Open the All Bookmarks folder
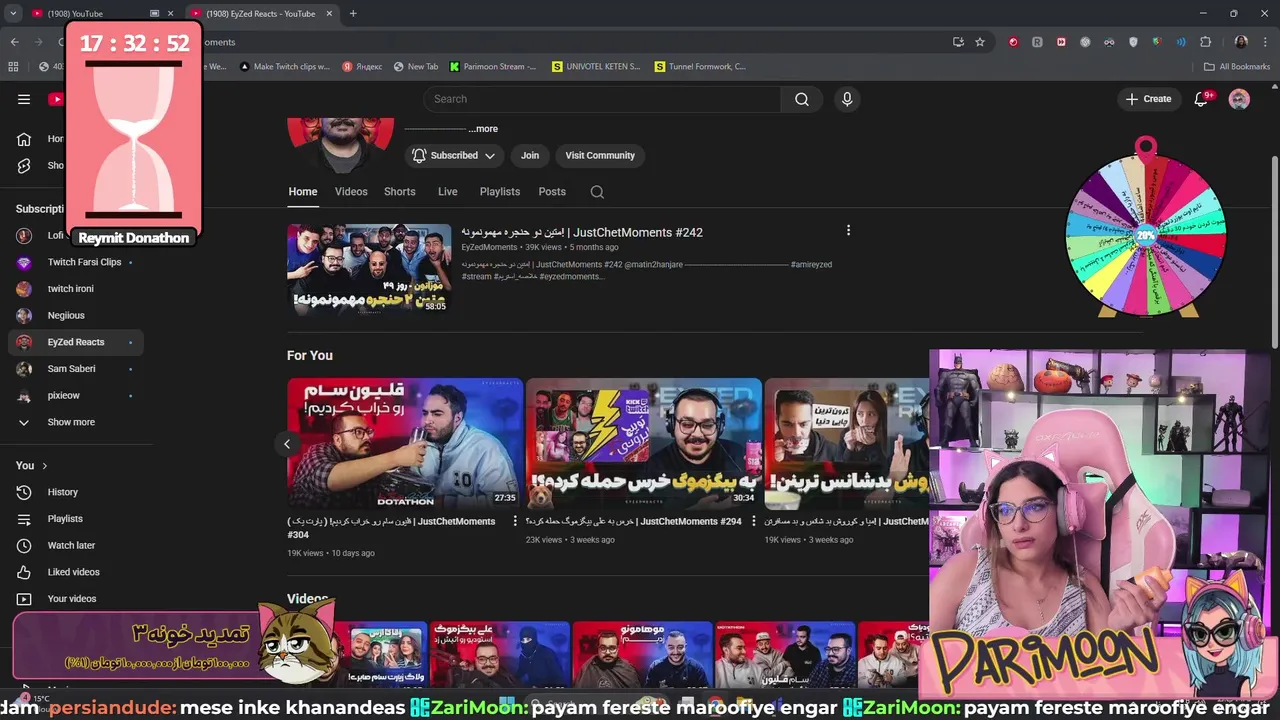 tap(1236, 67)
